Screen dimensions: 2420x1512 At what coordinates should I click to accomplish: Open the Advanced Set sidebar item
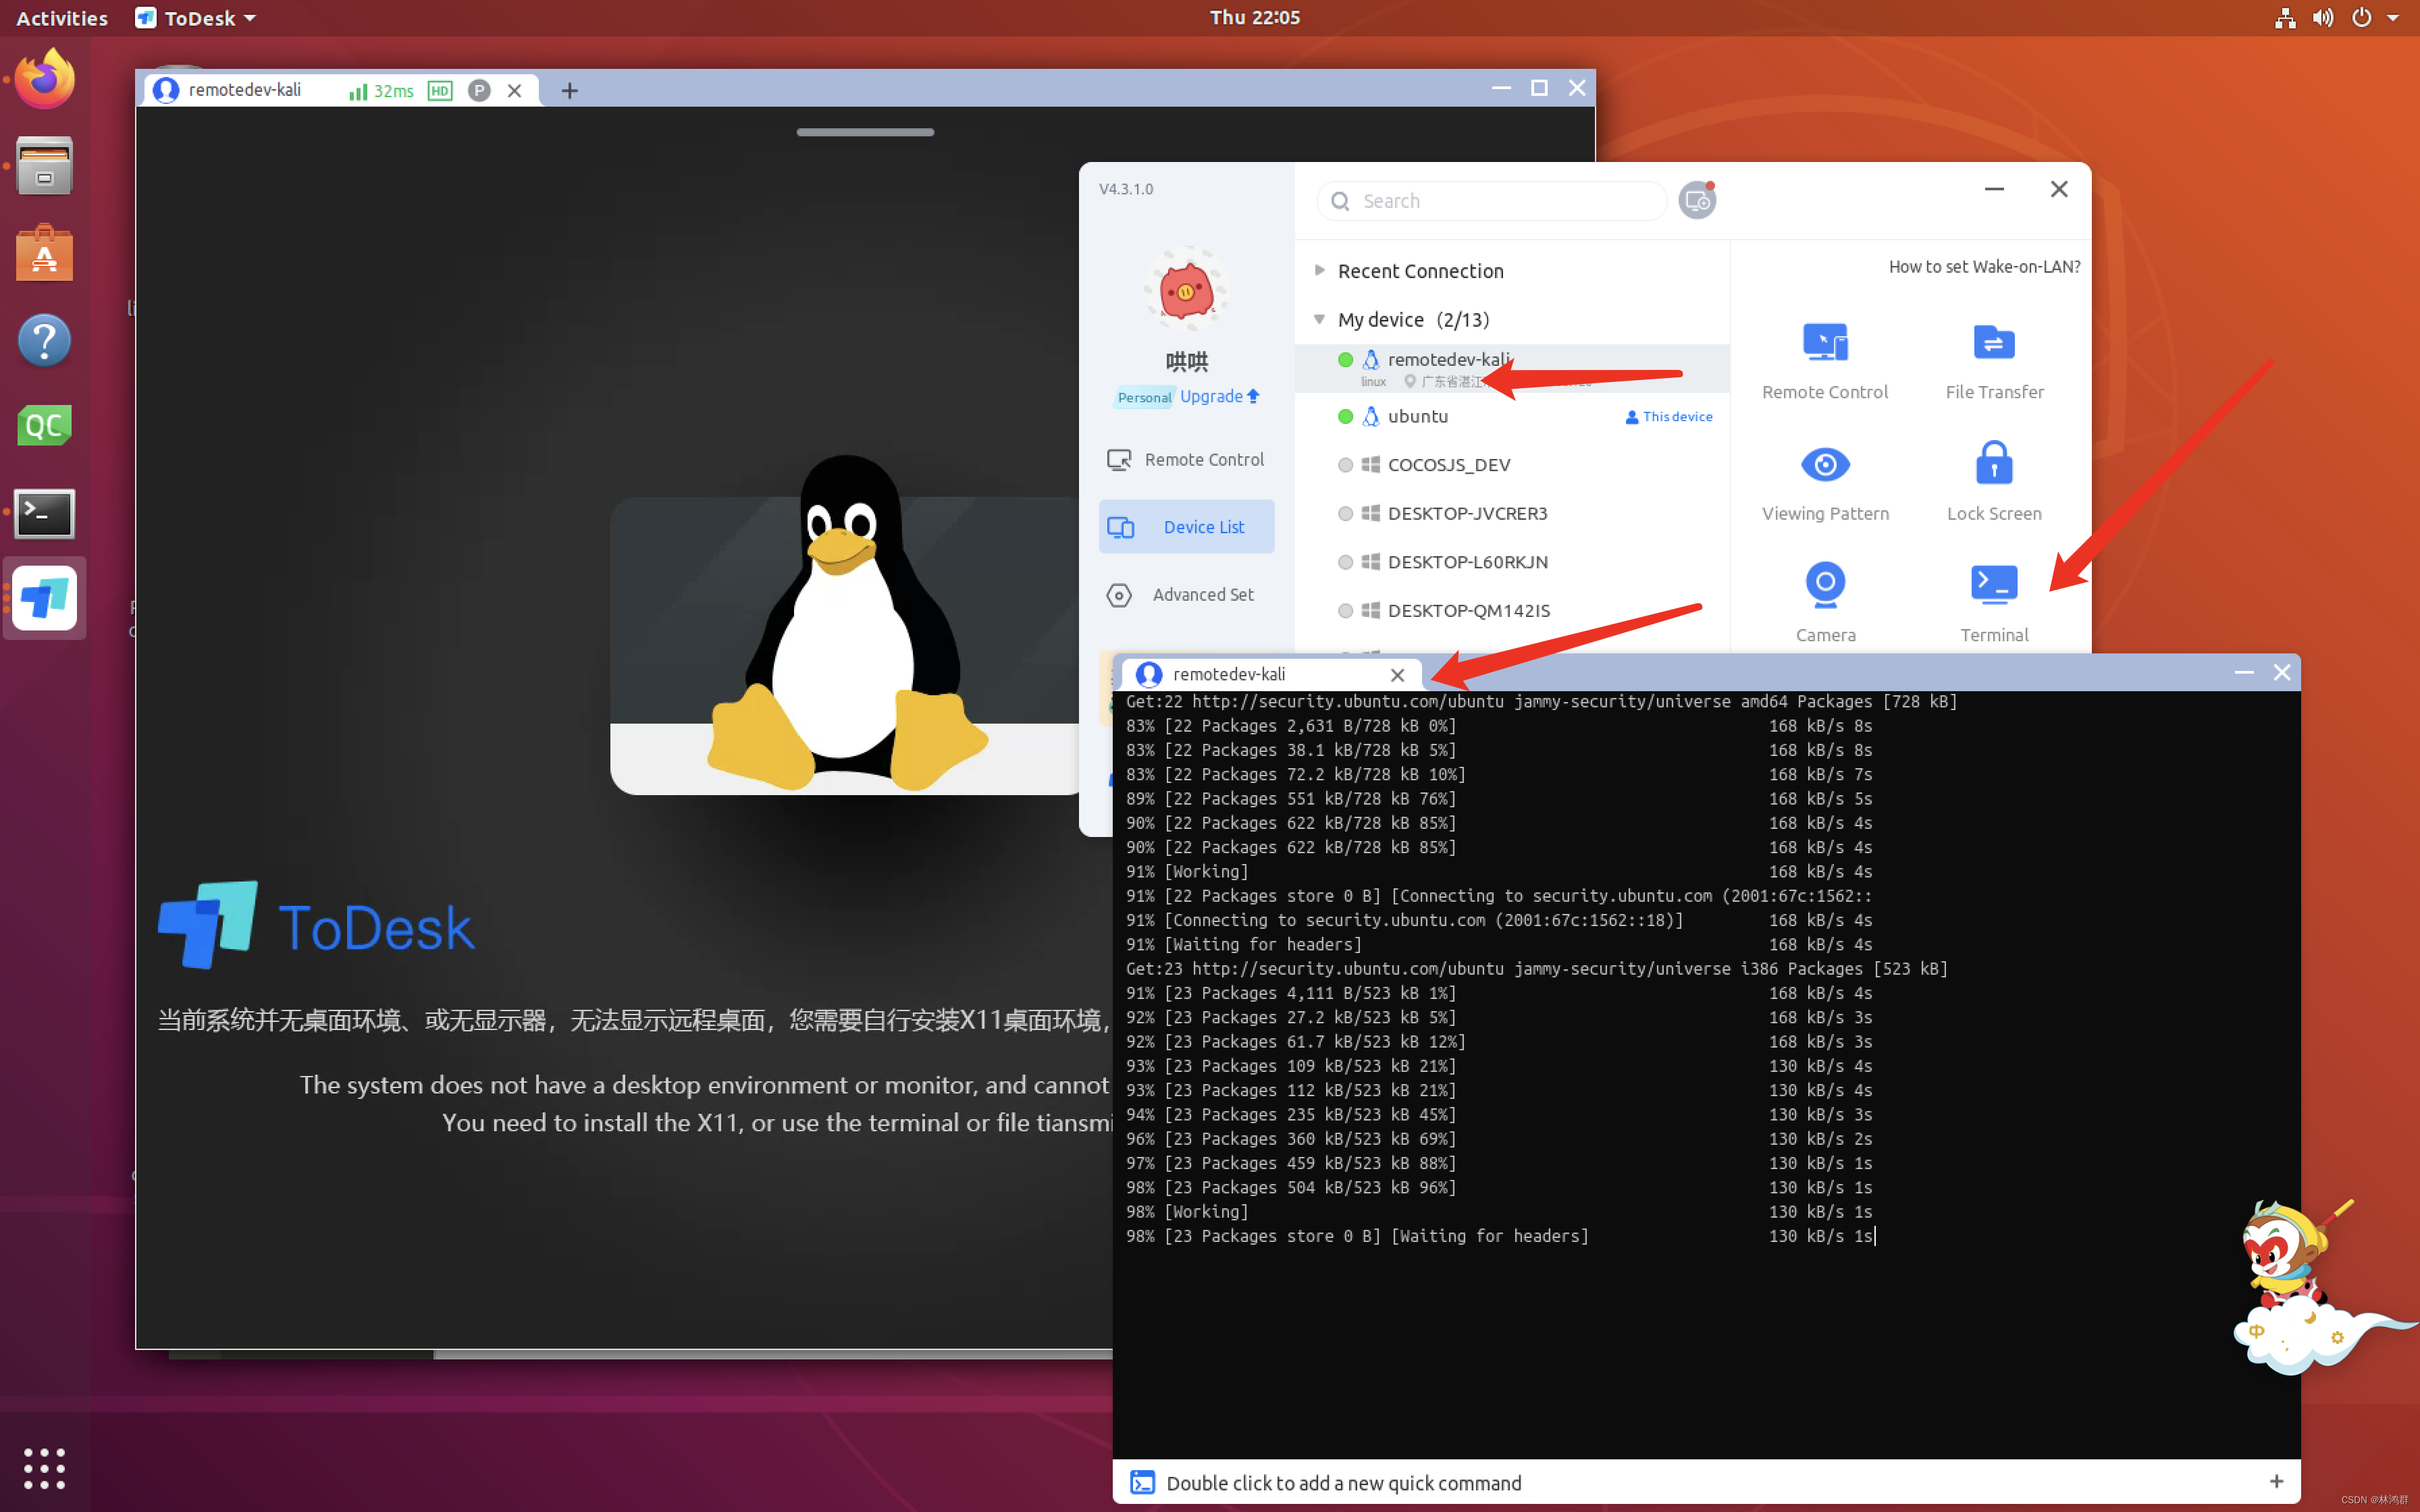pyautogui.click(x=1186, y=594)
